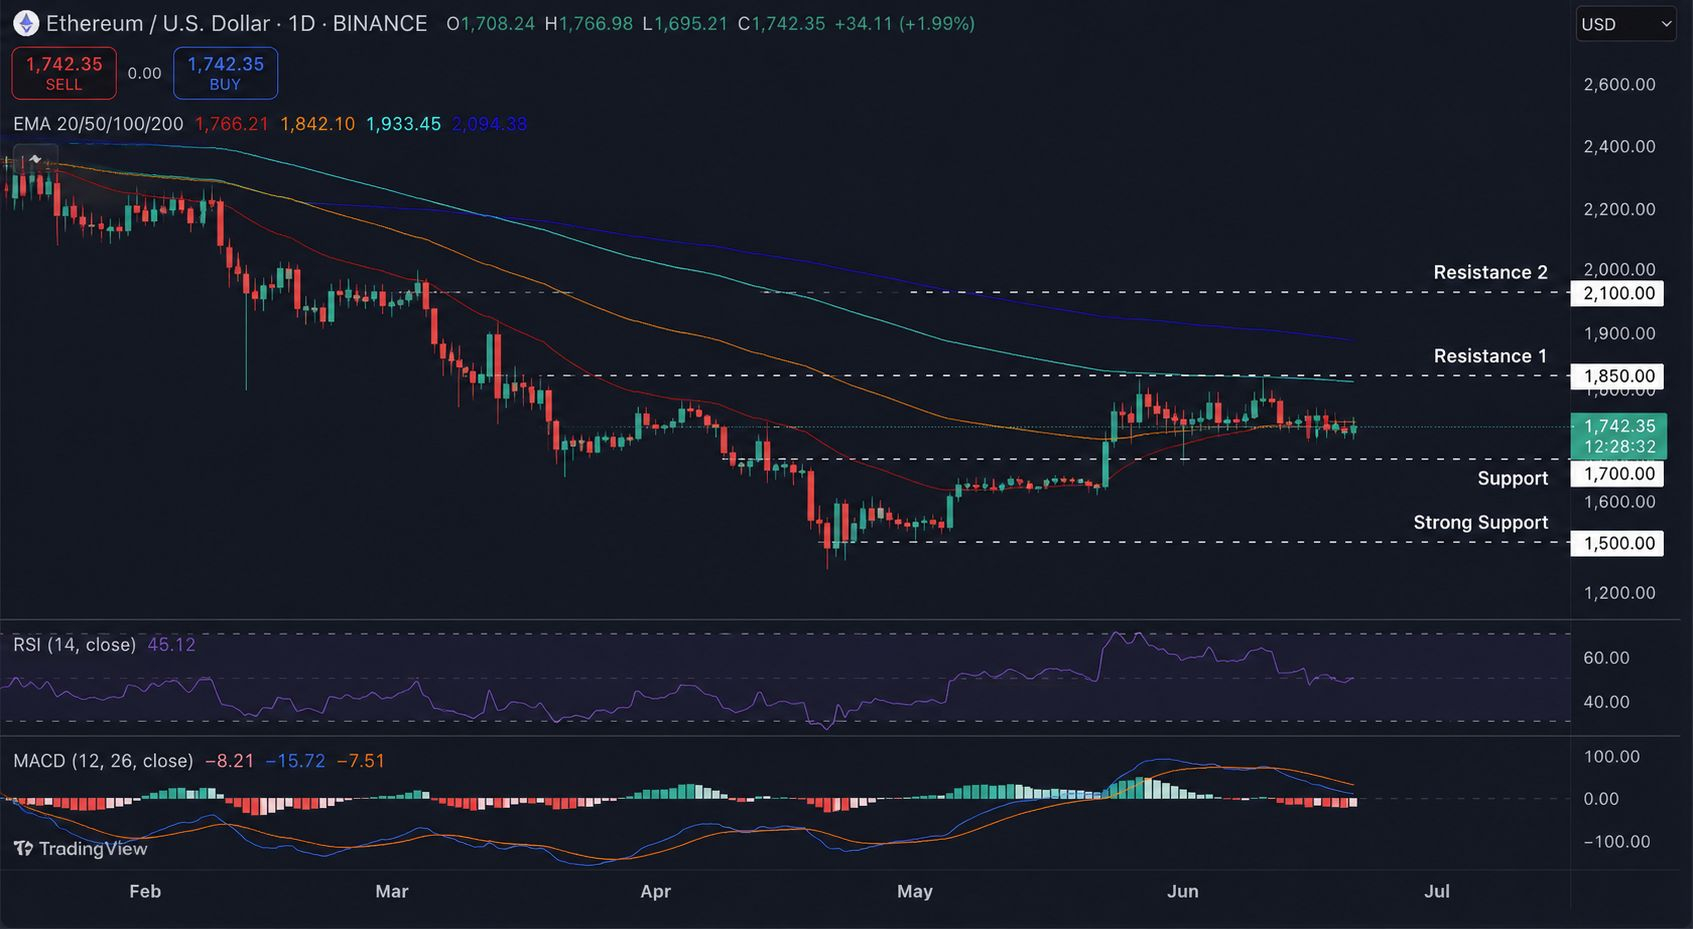Click the +34.11 (+1.99%) change value
This screenshot has width=1693, height=929.
click(x=905, y=23)
